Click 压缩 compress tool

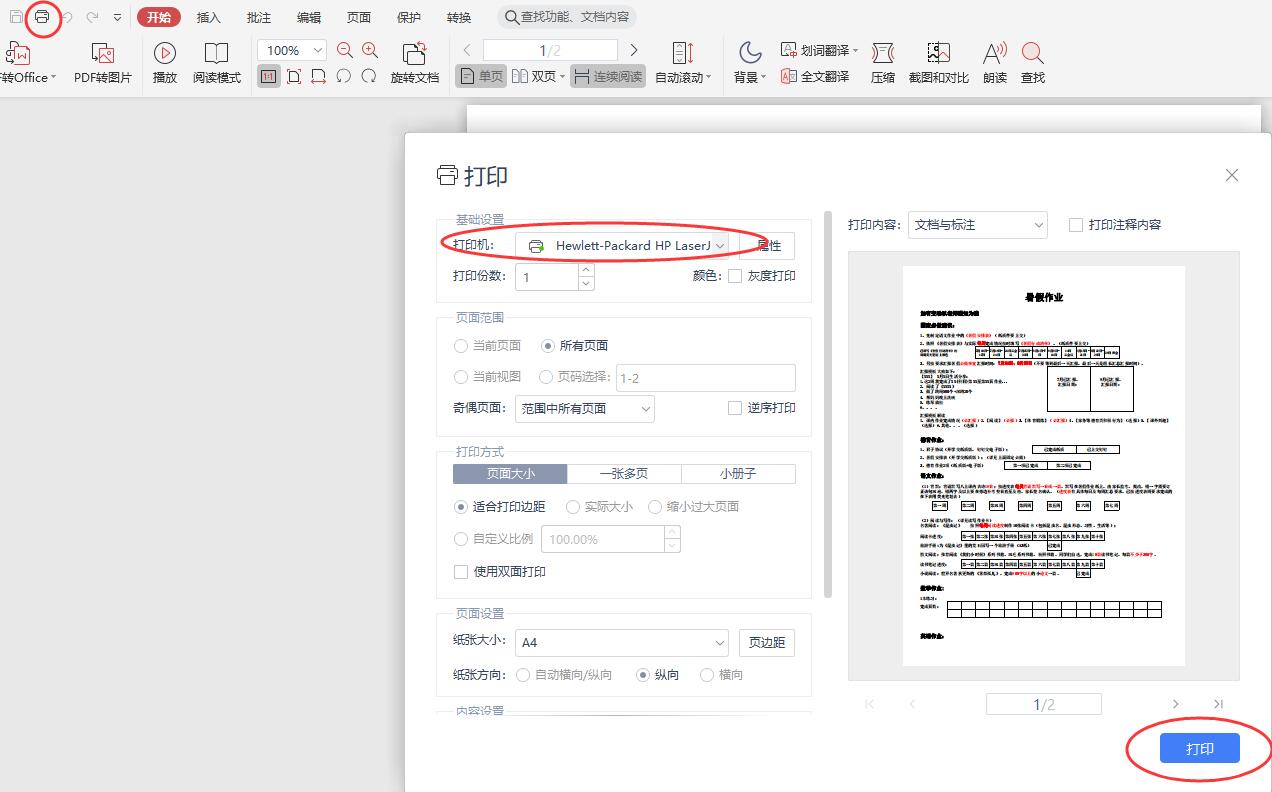(883, 63)
